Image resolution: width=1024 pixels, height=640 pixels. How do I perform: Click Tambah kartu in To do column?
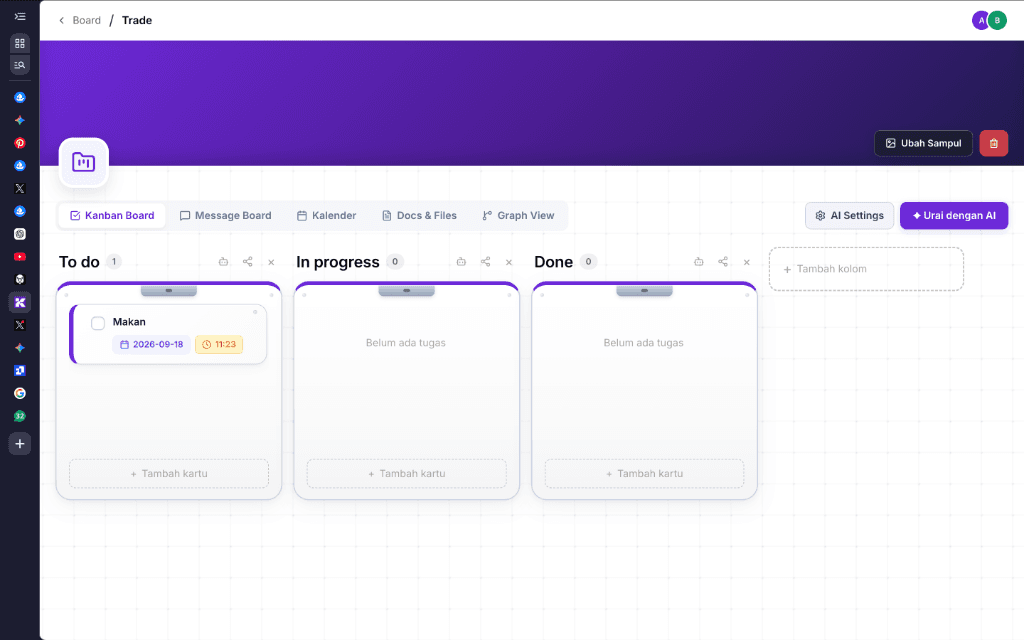point(169,473)
